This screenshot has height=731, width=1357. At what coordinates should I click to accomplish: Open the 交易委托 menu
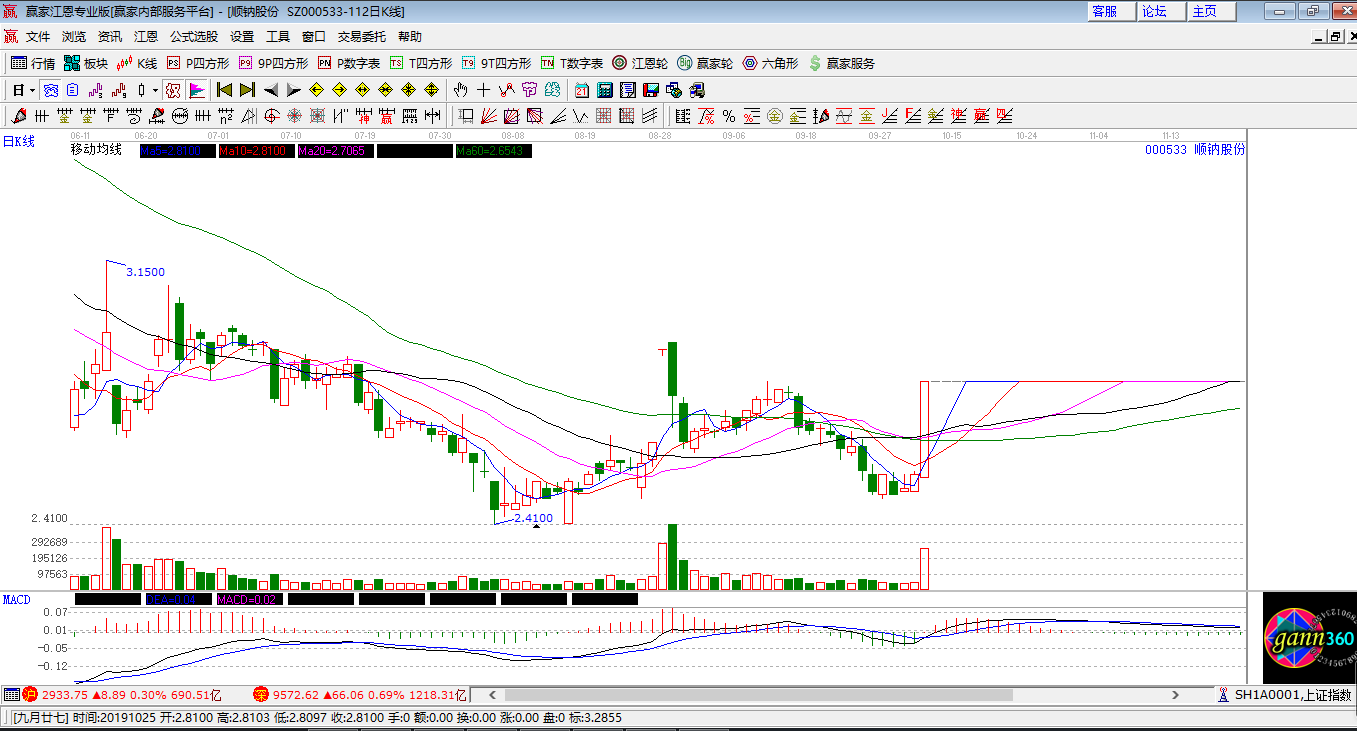tap(362, 37)
